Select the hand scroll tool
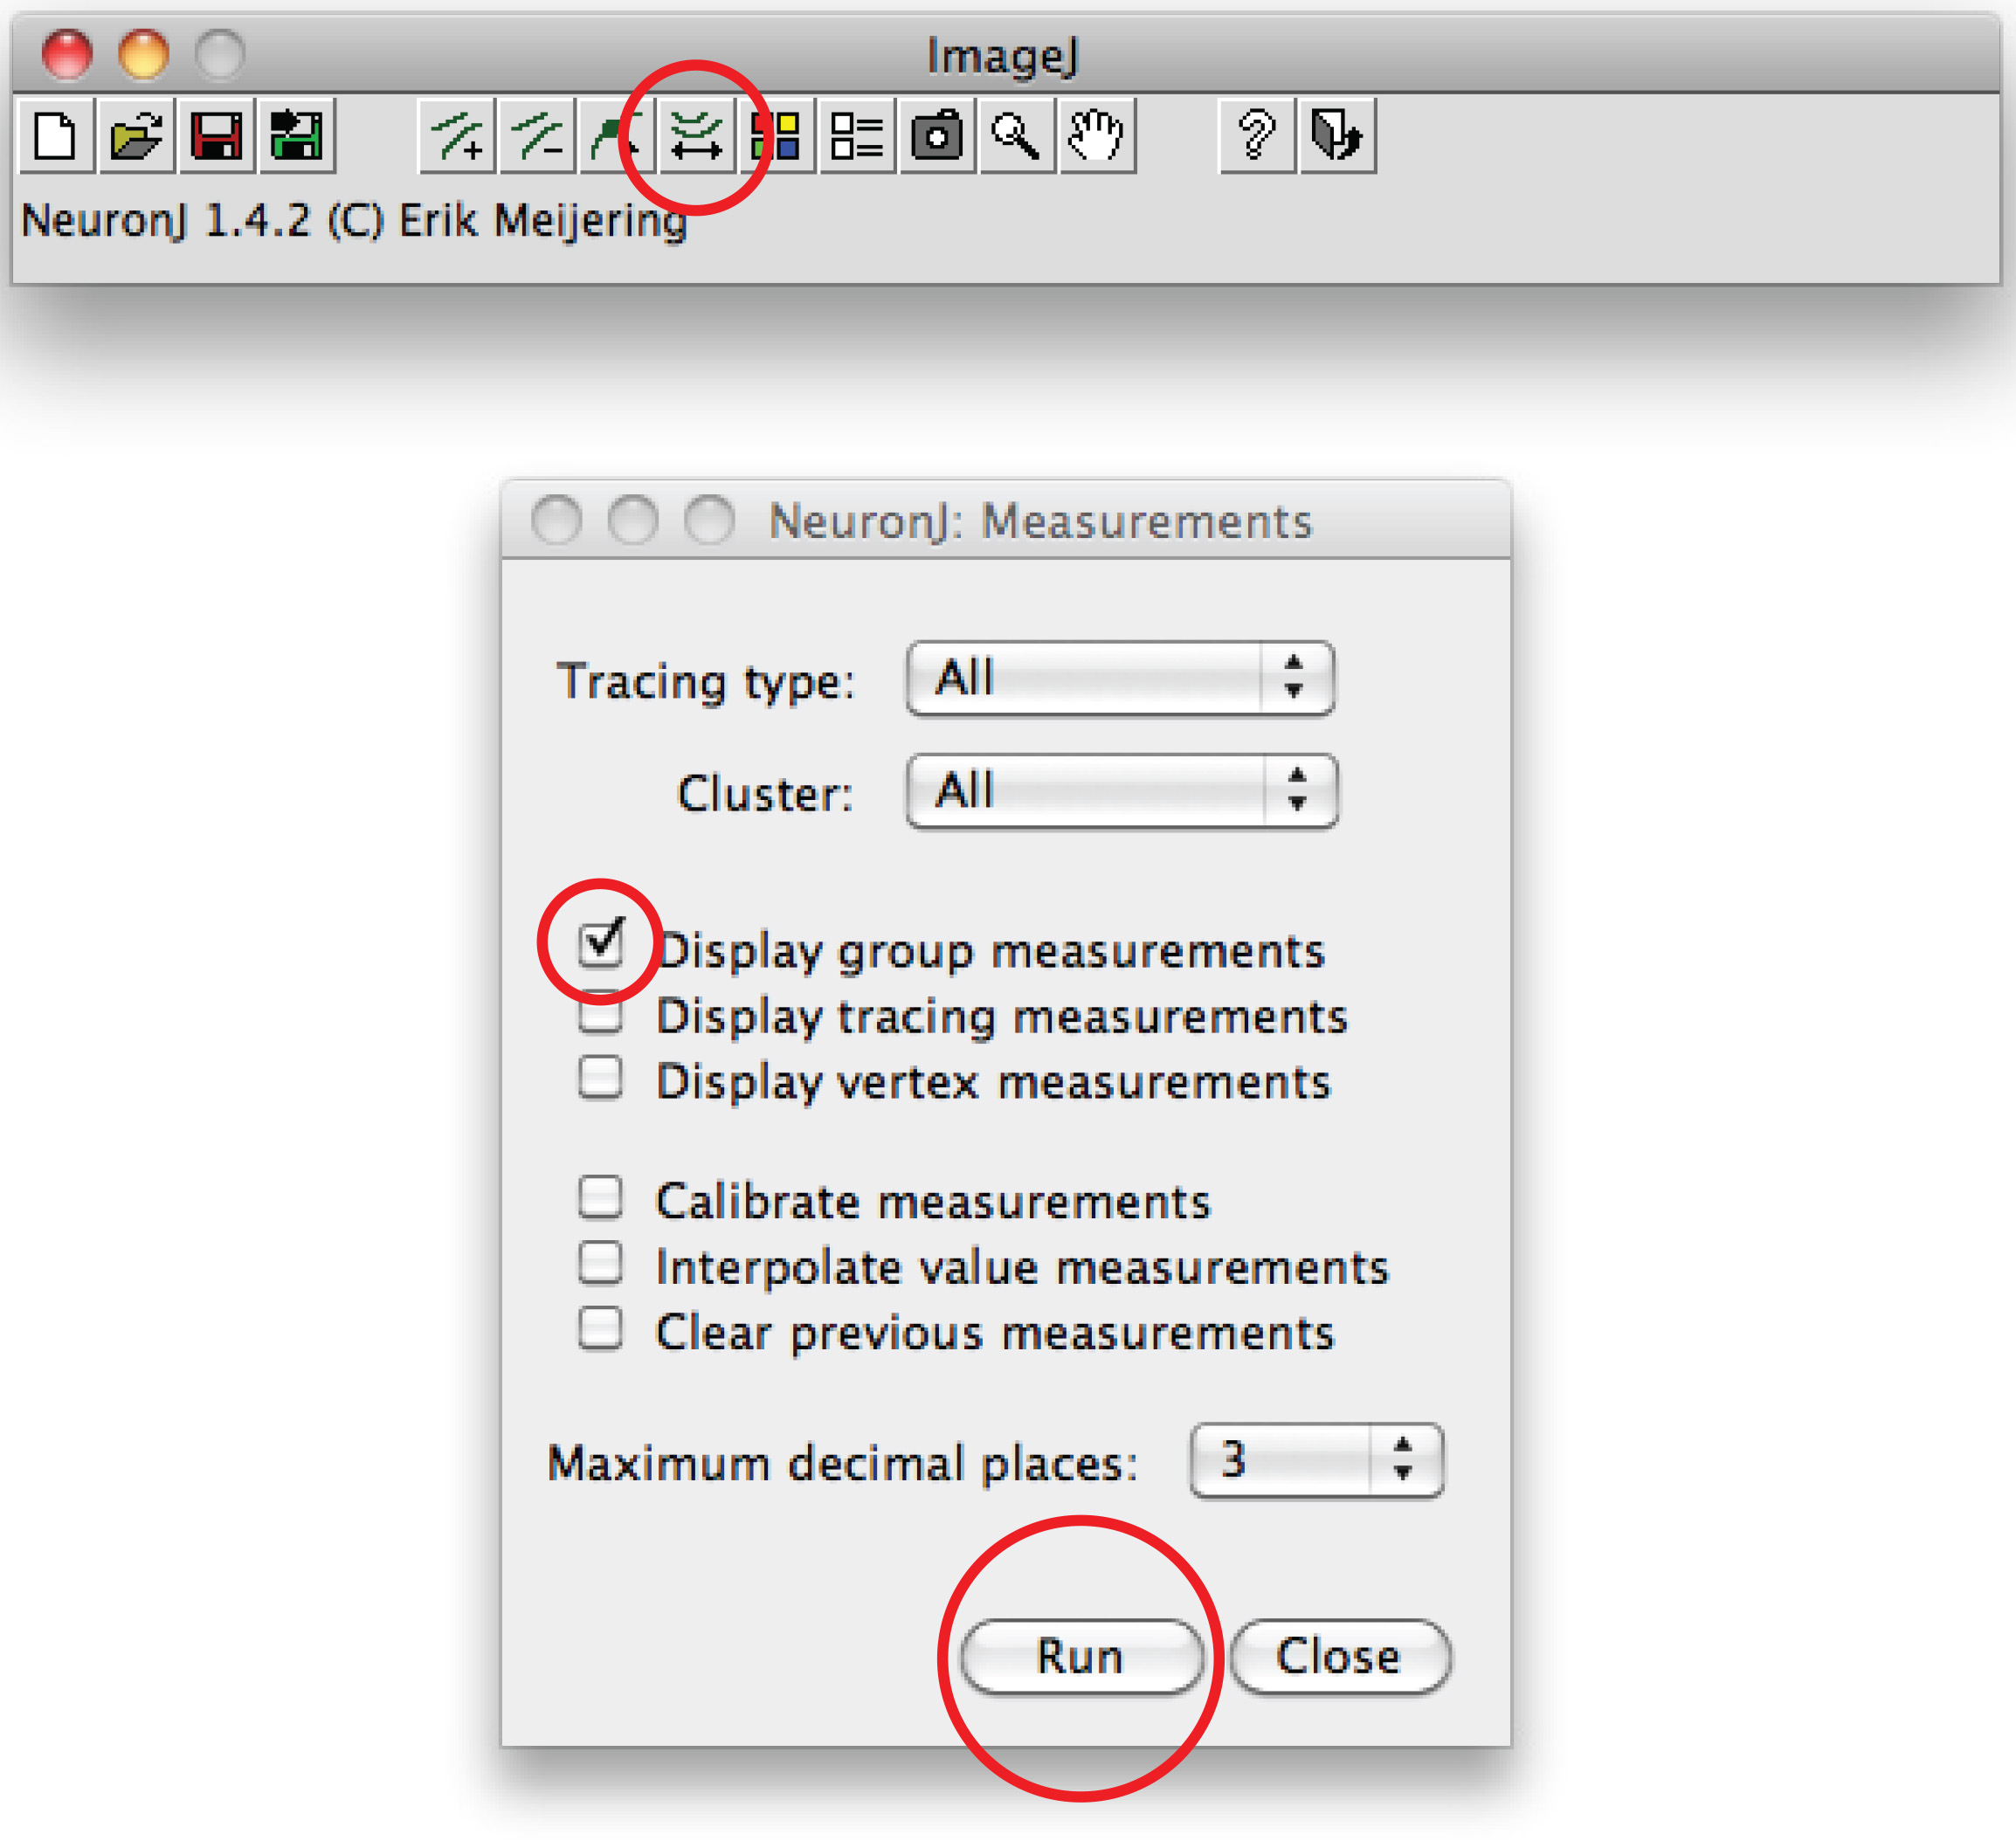 tap(1097, 136)
